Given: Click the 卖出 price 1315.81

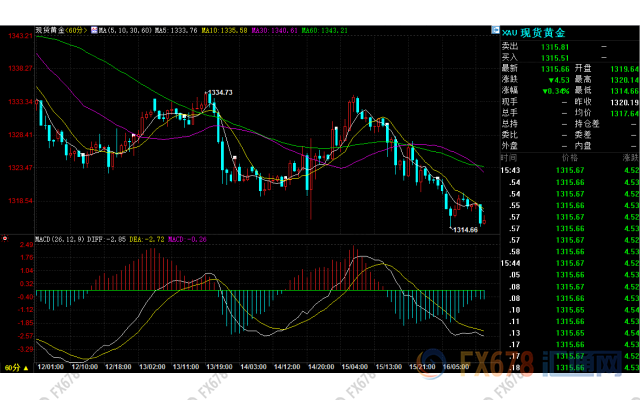Looking at the screenshot, I should 555,47.
